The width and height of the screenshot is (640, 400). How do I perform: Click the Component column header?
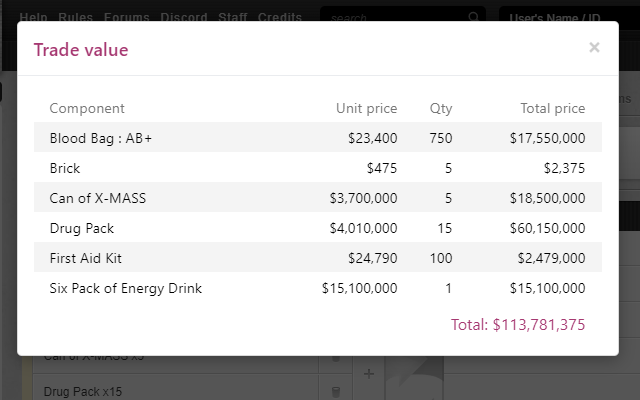[87, 108]
